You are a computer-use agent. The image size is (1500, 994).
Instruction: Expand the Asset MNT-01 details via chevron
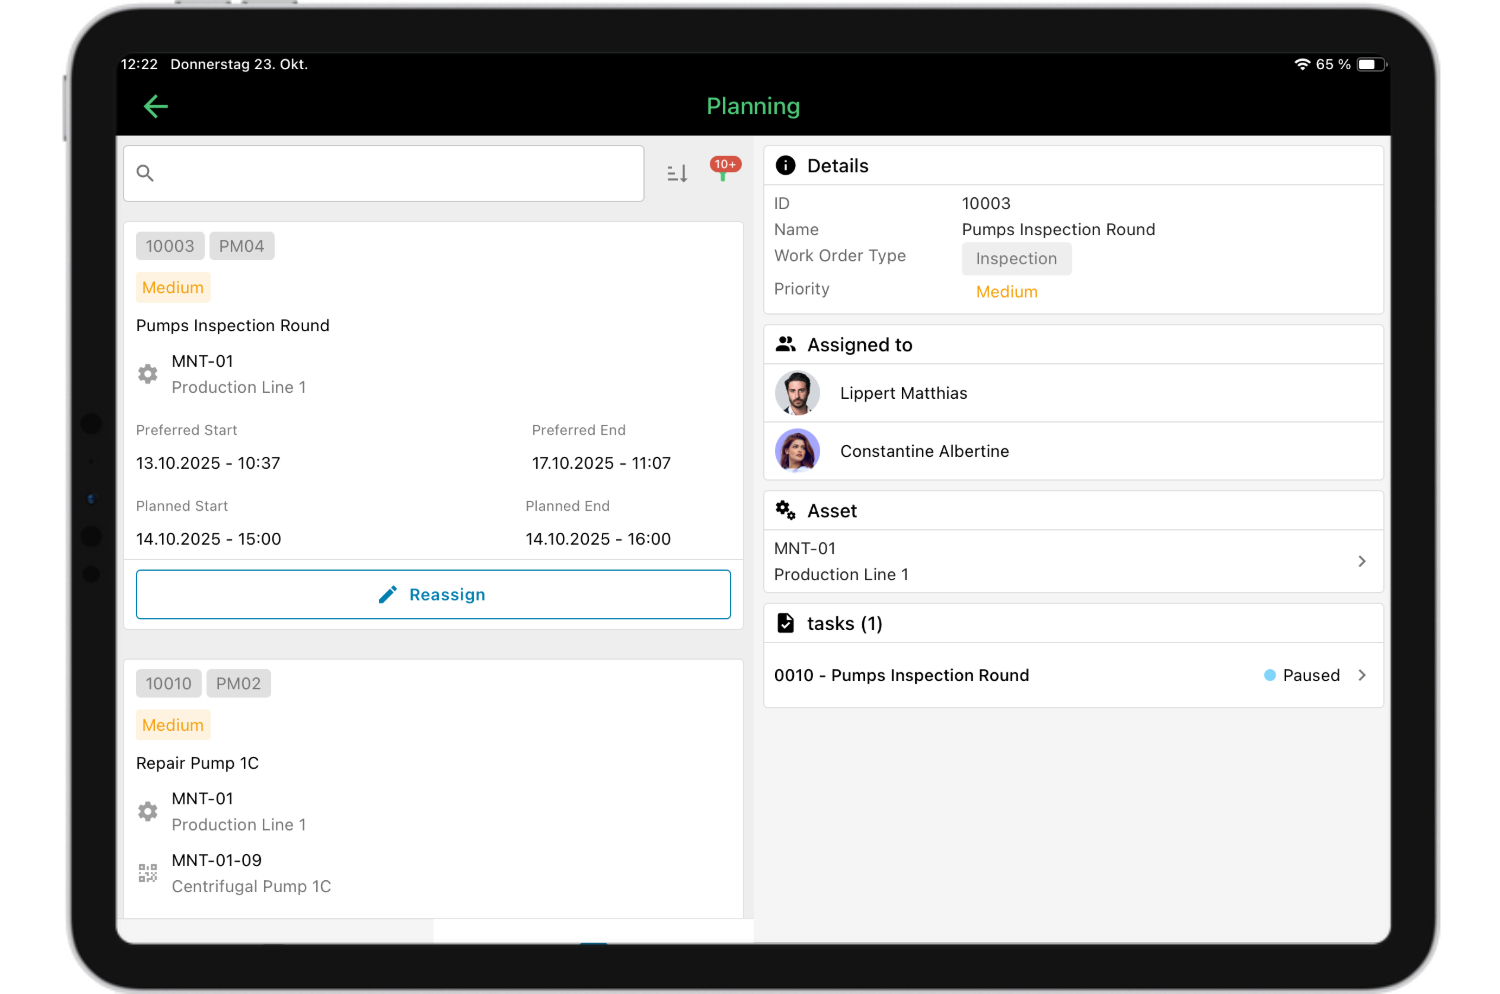(x=1361, y=561)
